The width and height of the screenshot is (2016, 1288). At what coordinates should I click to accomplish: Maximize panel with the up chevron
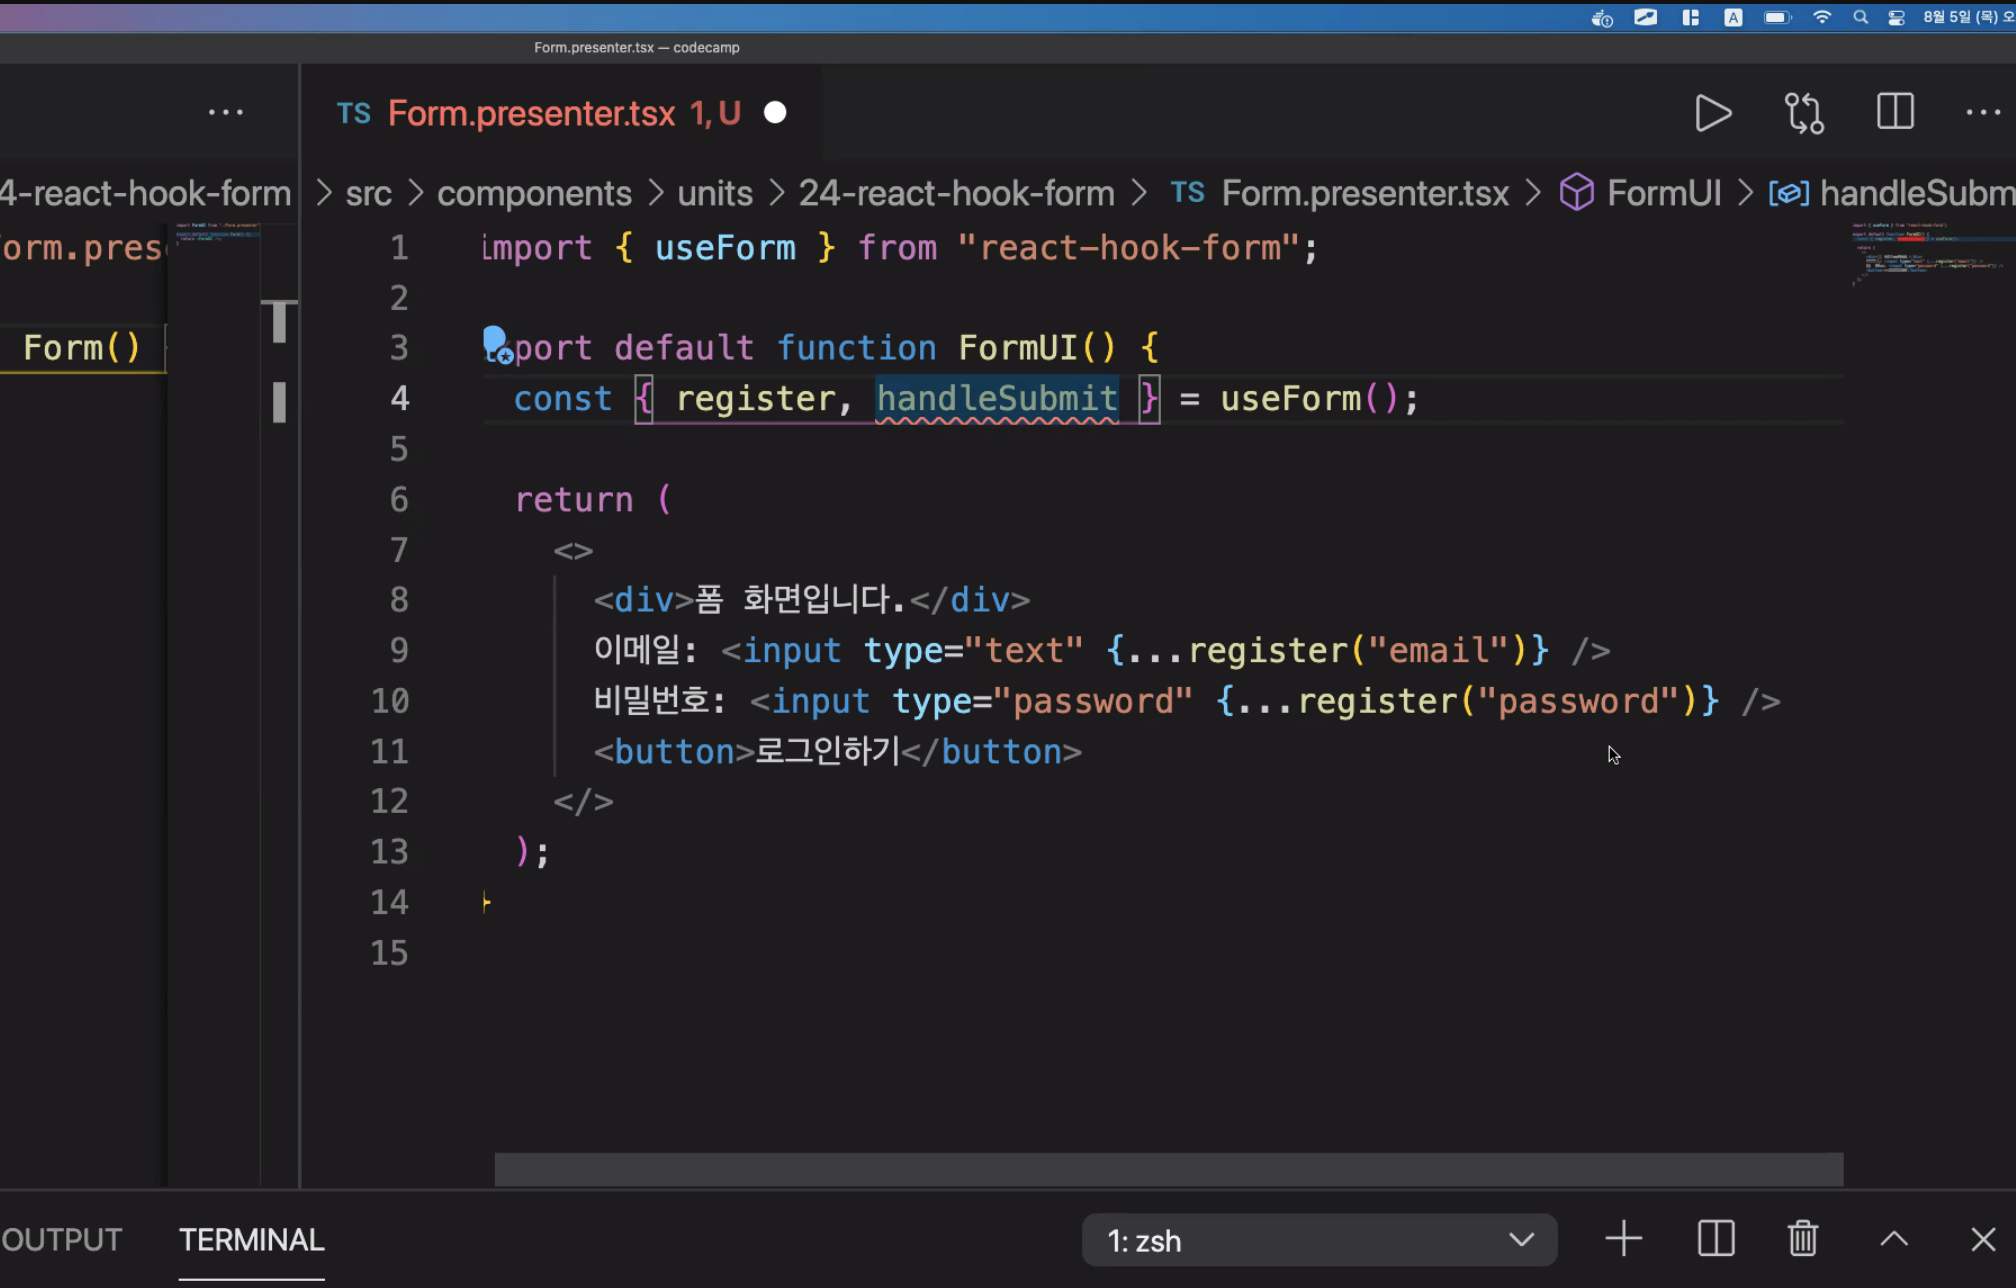(x=1893, y=1239)
